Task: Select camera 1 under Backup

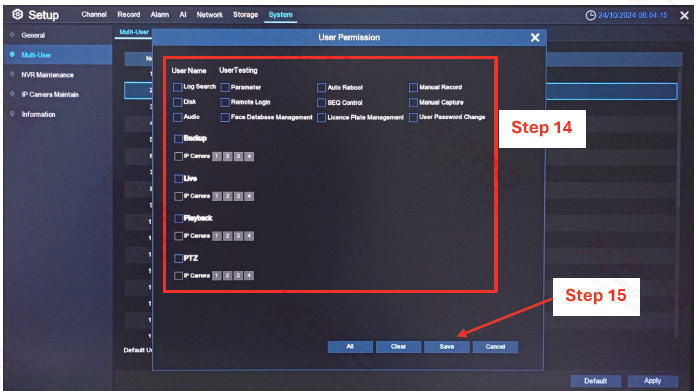Action: 217,156
